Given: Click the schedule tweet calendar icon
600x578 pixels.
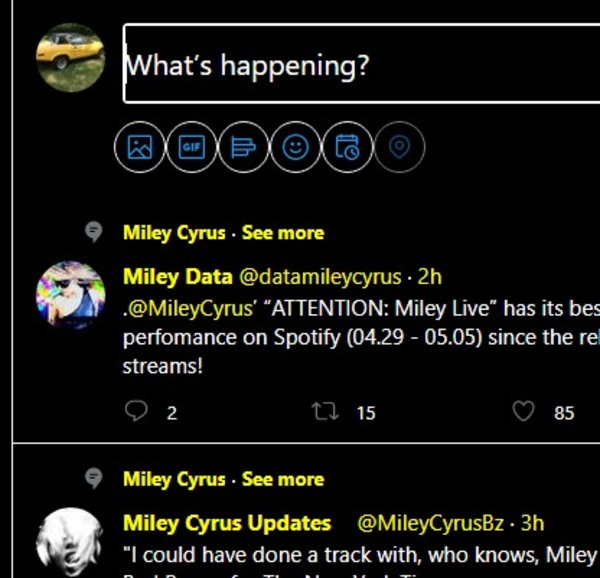Looking at the screenshot, I should coord(347,148).
